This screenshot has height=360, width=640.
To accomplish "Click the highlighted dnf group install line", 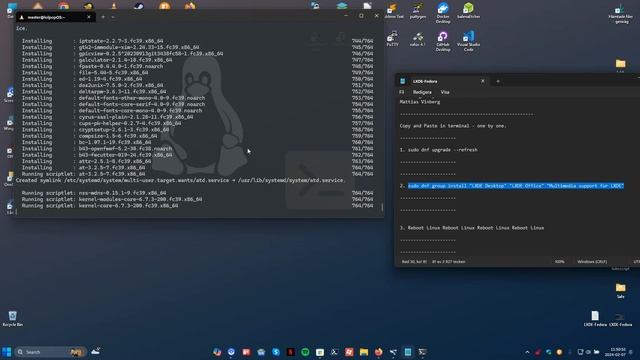I will 516,186.
